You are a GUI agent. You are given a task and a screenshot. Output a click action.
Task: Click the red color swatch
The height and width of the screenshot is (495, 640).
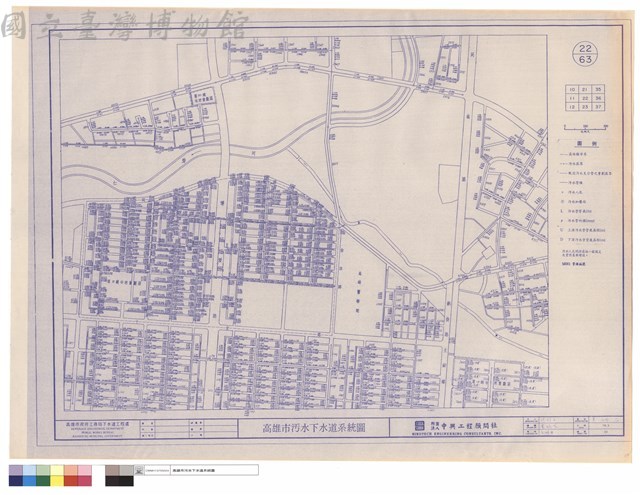tap(71, 481)
